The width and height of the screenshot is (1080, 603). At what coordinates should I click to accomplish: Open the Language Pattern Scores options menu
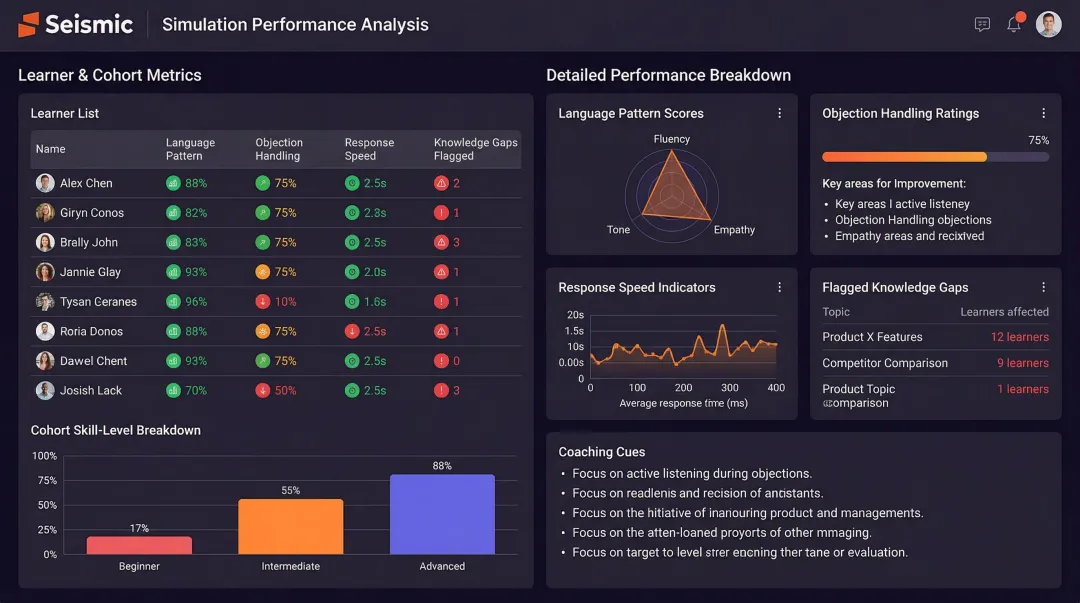[x=780, y=114]
